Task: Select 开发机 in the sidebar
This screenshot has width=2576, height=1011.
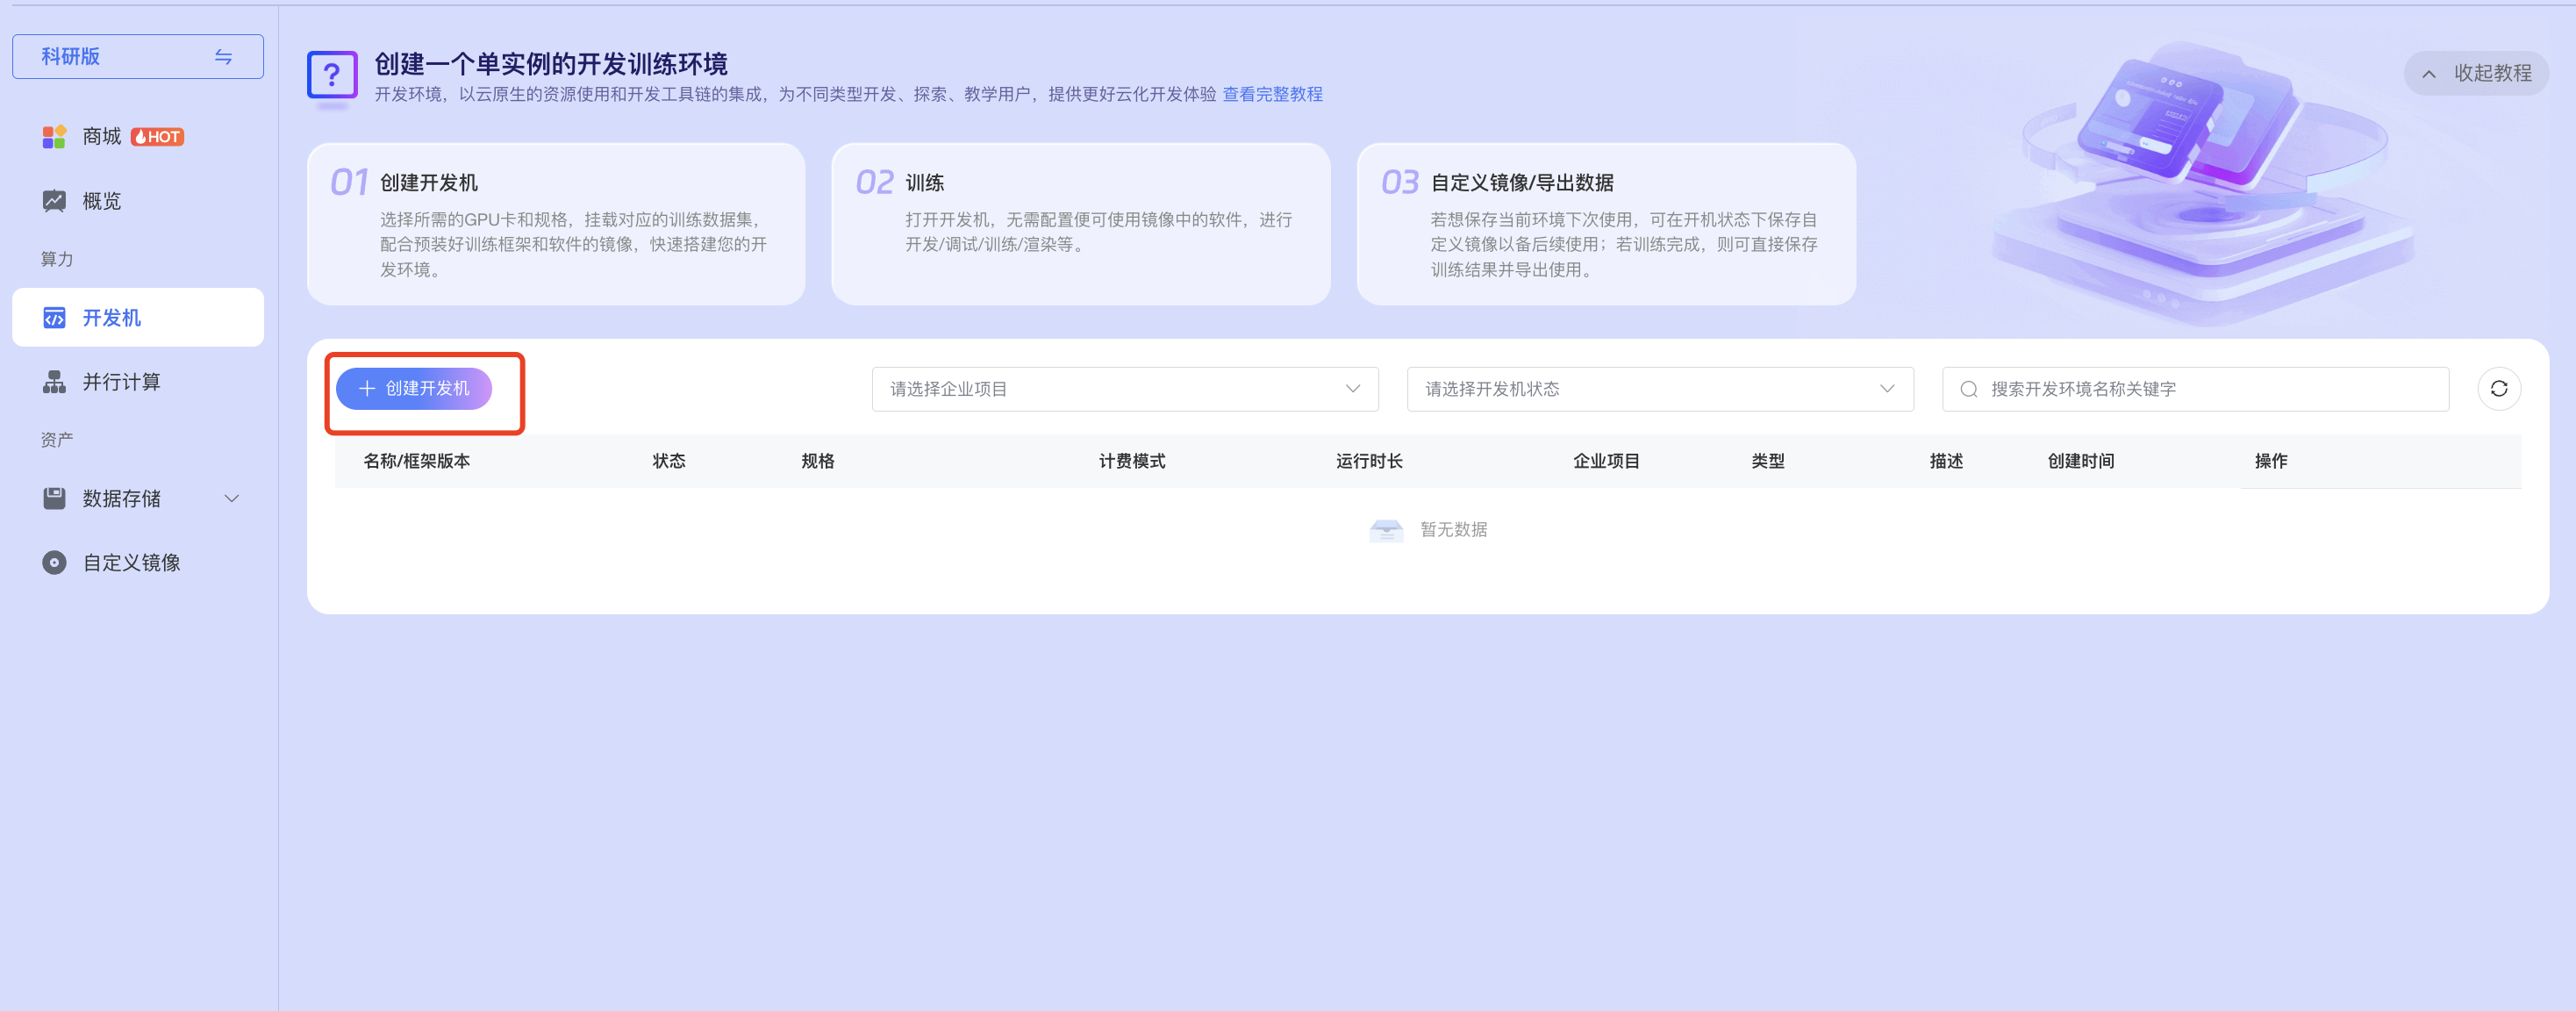Action: (138, 318)
